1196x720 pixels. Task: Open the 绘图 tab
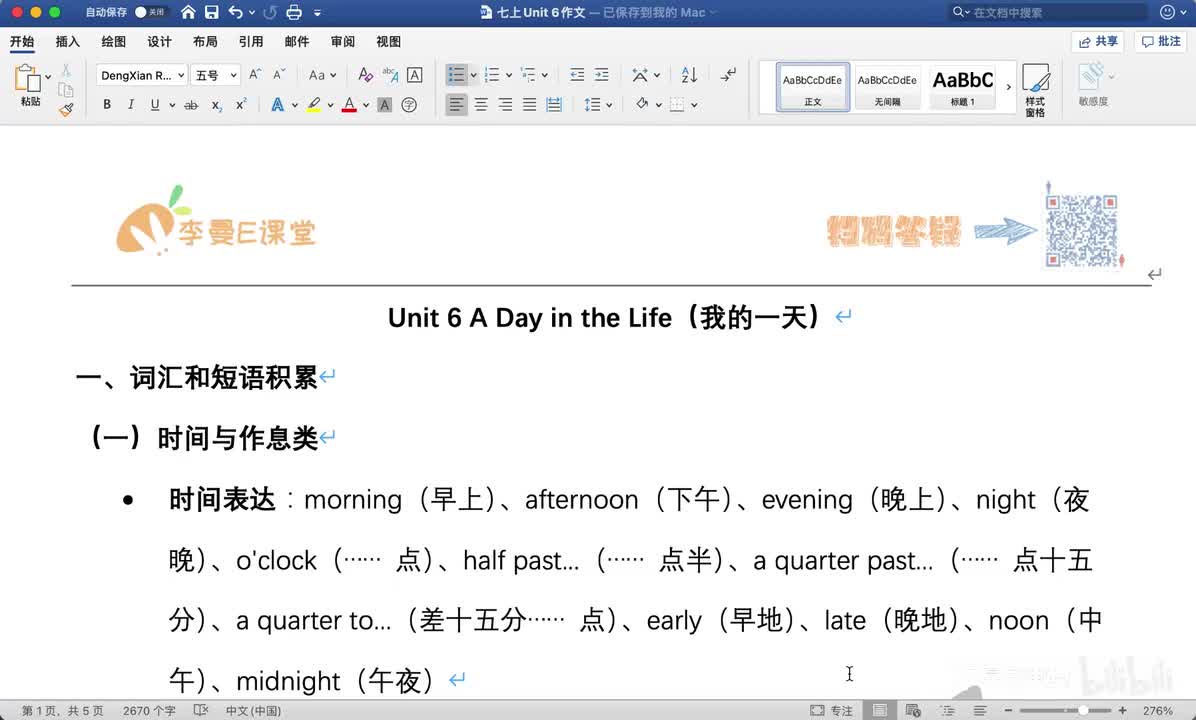pyautogui.click(x=114, y=41)
